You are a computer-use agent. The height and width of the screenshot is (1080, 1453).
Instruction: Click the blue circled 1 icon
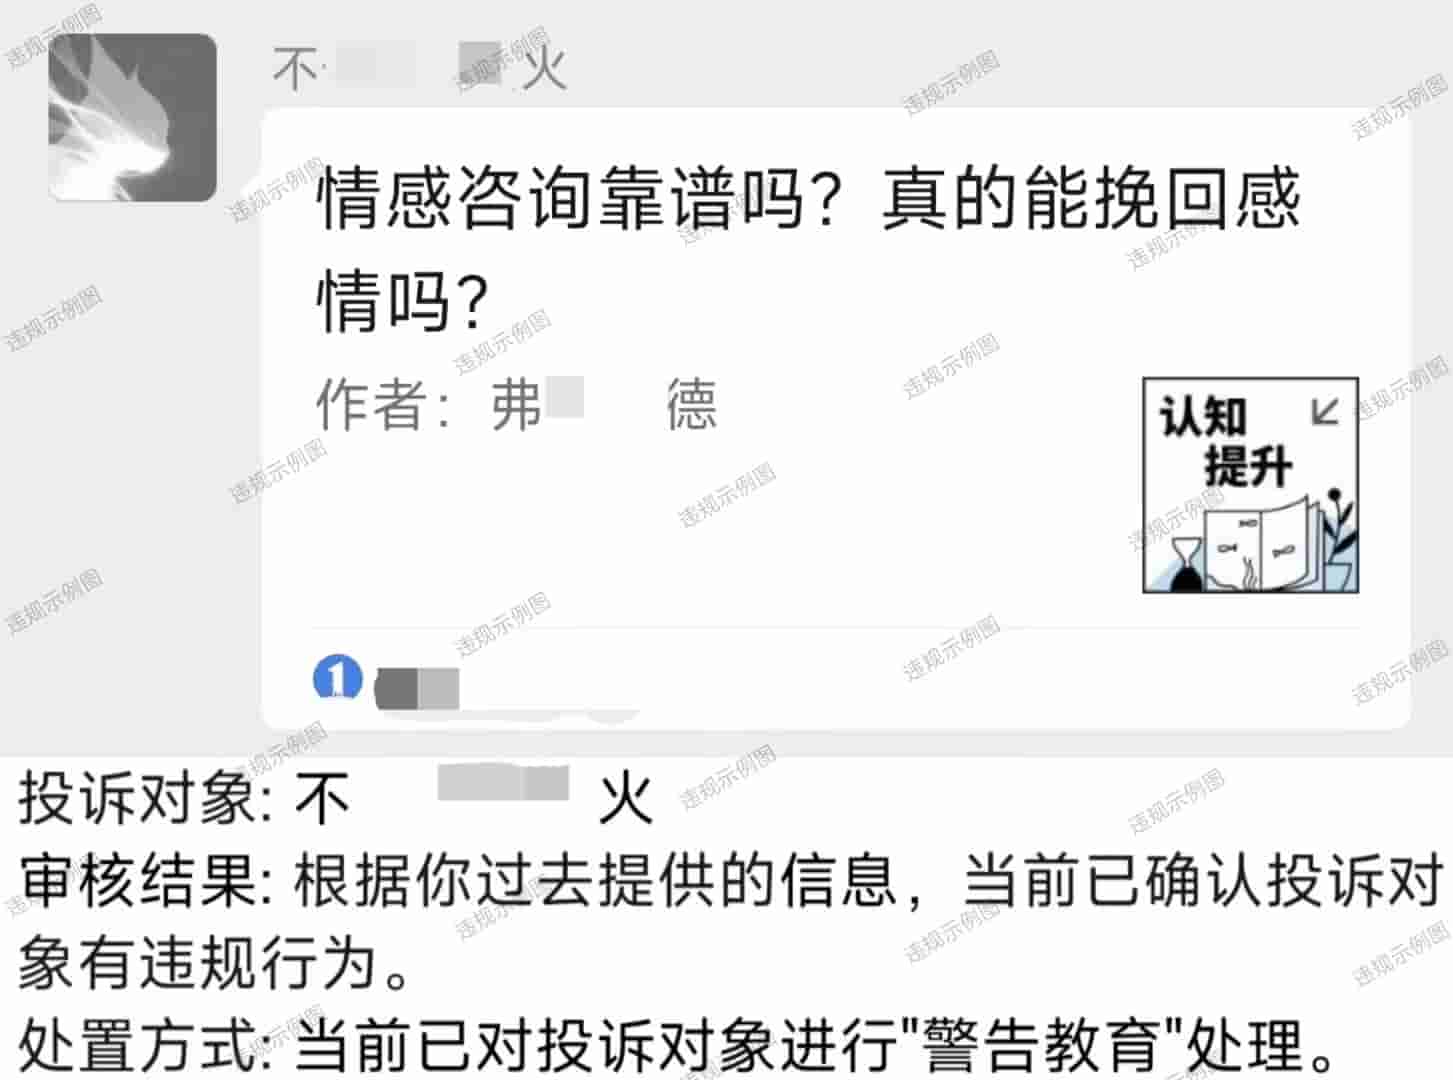click(337, 678)
